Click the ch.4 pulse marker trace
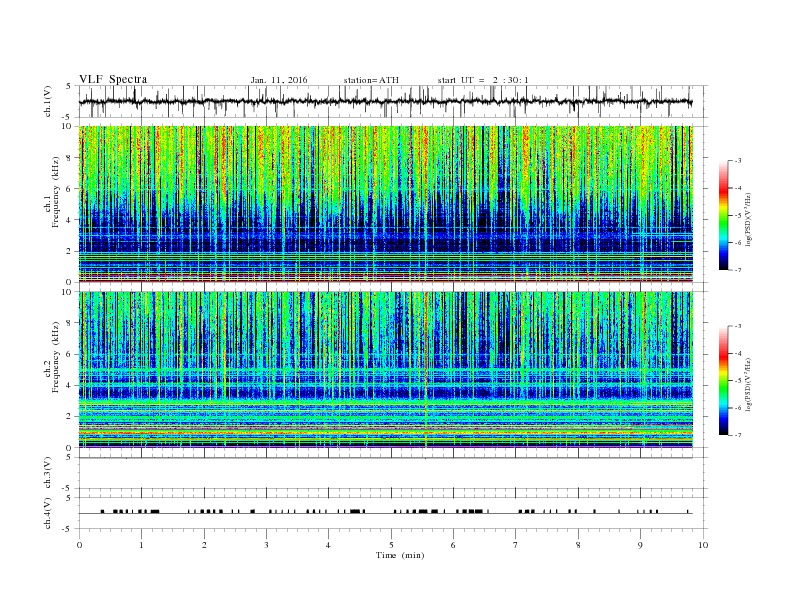 pyautogui.click(x=386, y=512)
